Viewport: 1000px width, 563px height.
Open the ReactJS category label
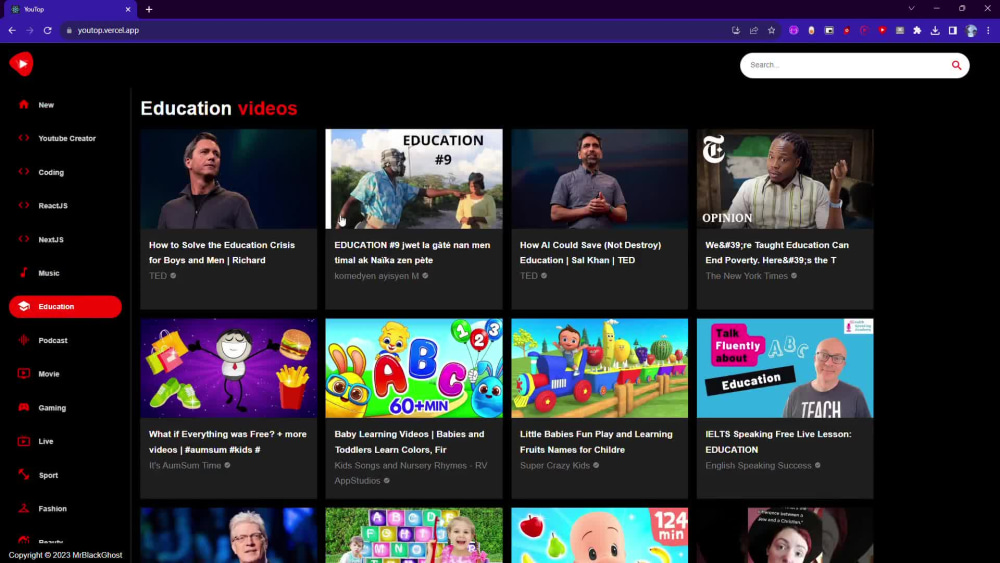pyautogui.click(x=53, y=206)
